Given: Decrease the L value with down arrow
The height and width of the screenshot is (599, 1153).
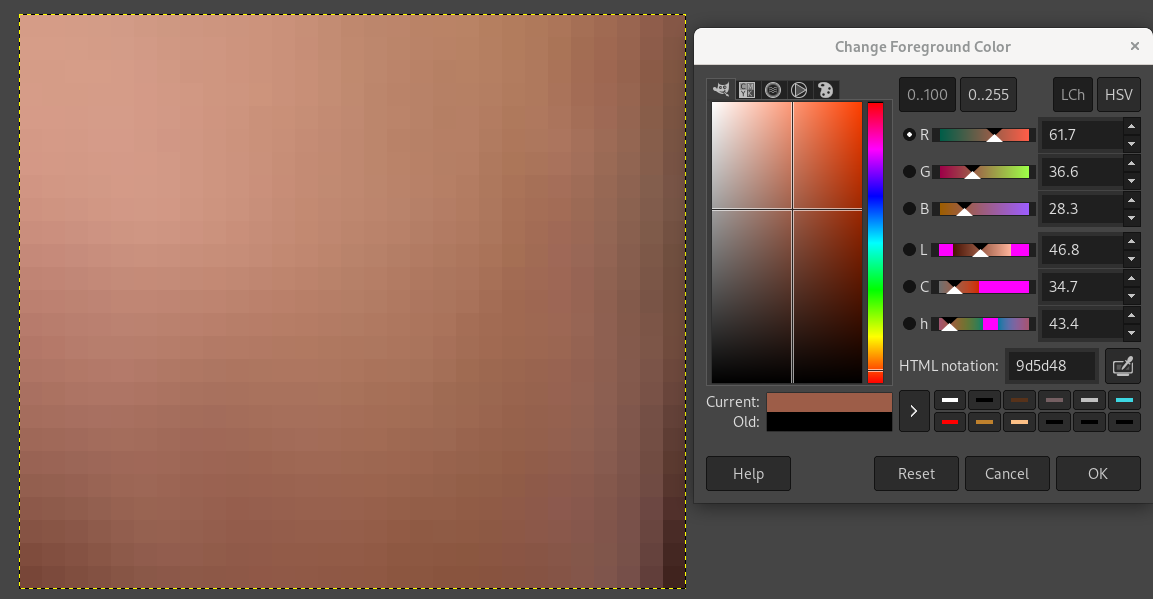Looking at the screenshot, I should coord(1132,258).
